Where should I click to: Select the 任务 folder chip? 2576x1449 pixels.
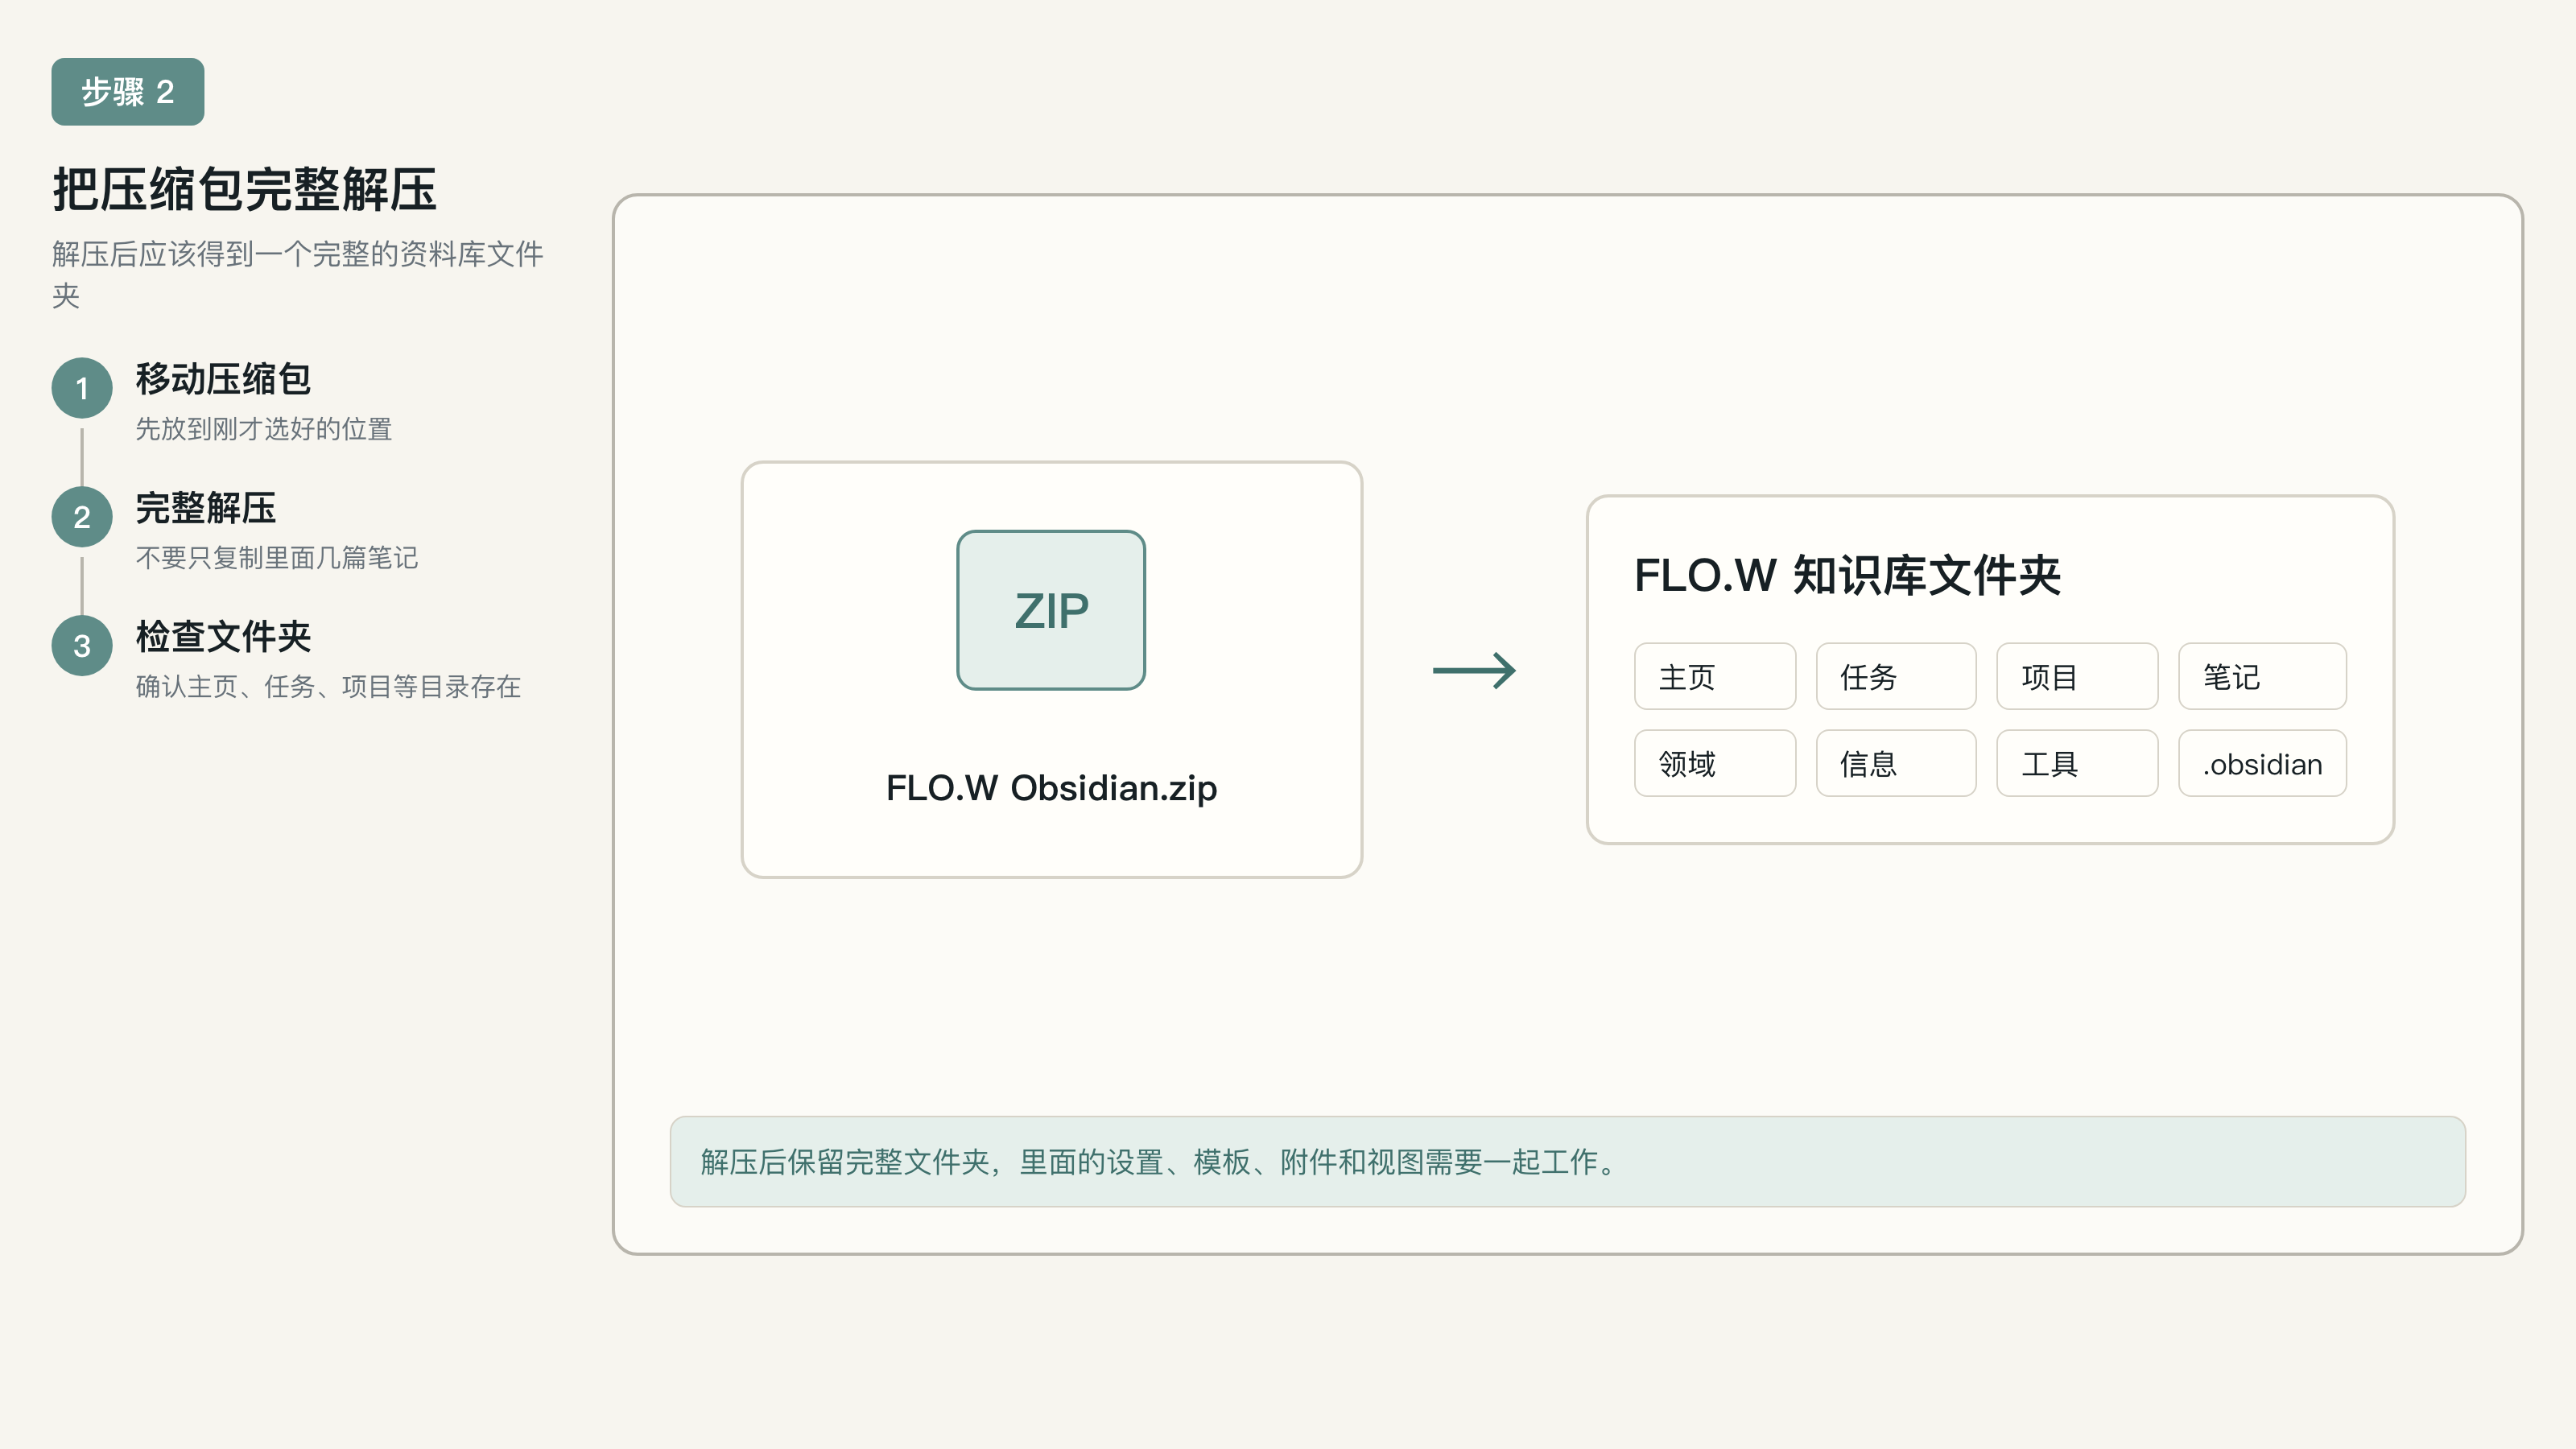[x=1896, y=677]
